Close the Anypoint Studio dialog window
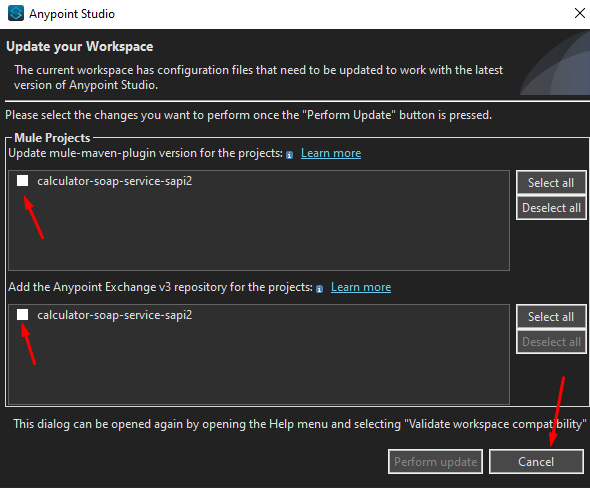590x488 pixels. (579, 13)
